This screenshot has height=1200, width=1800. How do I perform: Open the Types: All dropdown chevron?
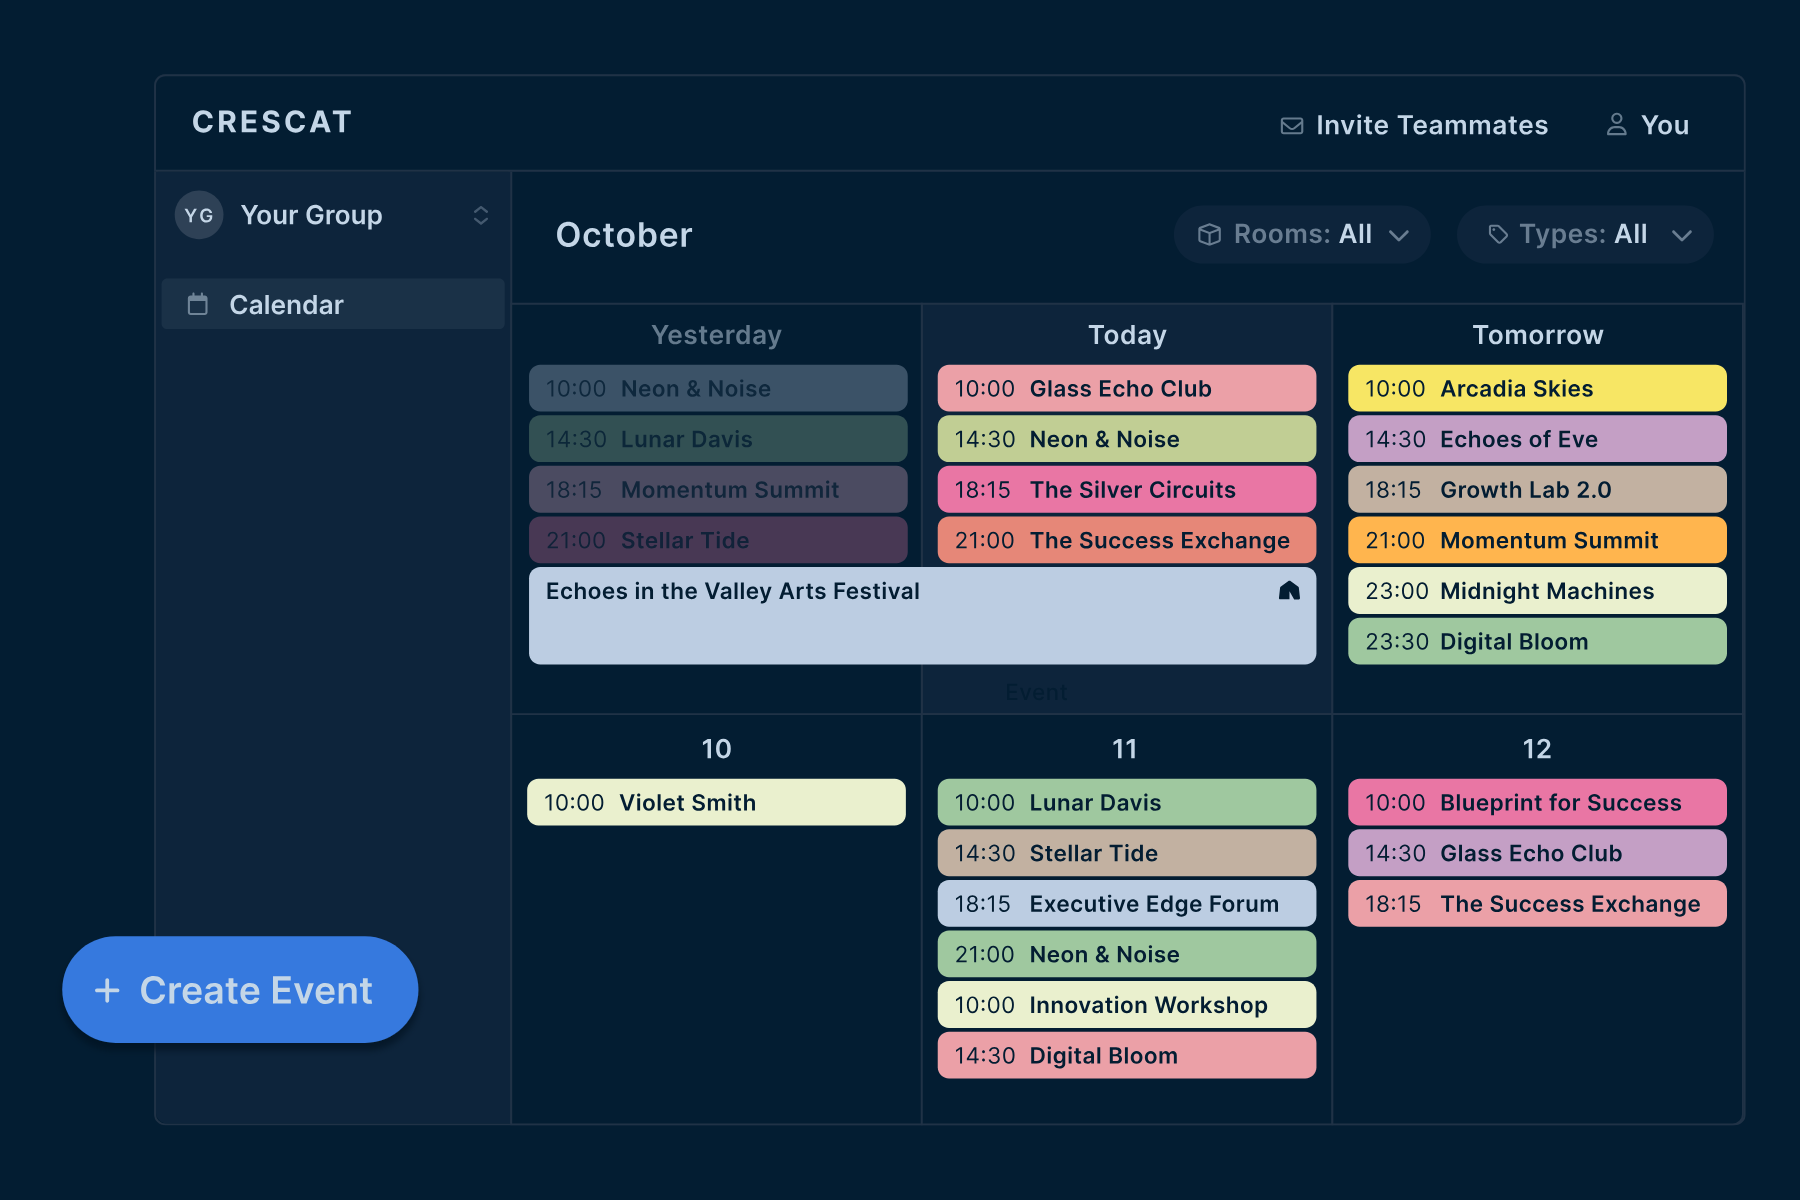click(x=1682, y=235)
